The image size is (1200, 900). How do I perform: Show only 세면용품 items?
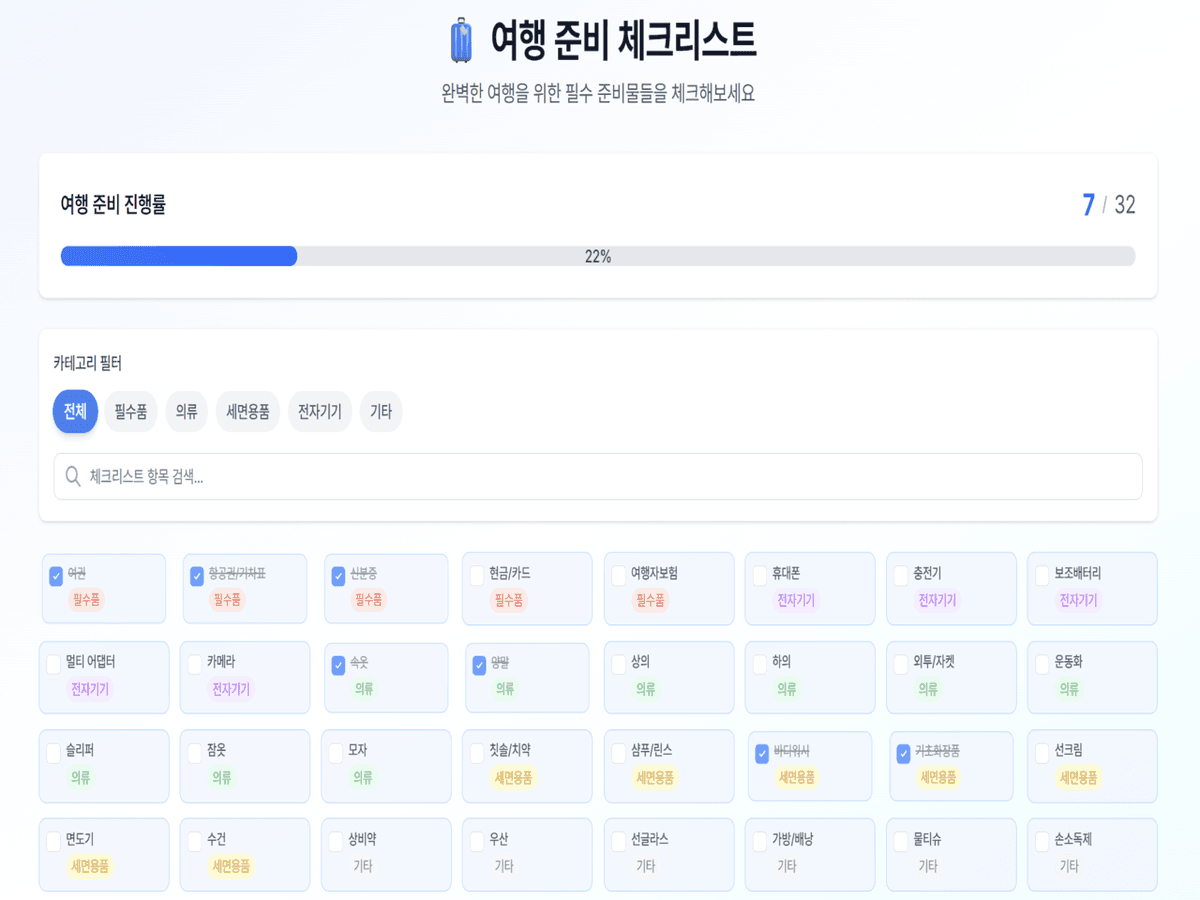pyautogui.click(x=247, y=411)
